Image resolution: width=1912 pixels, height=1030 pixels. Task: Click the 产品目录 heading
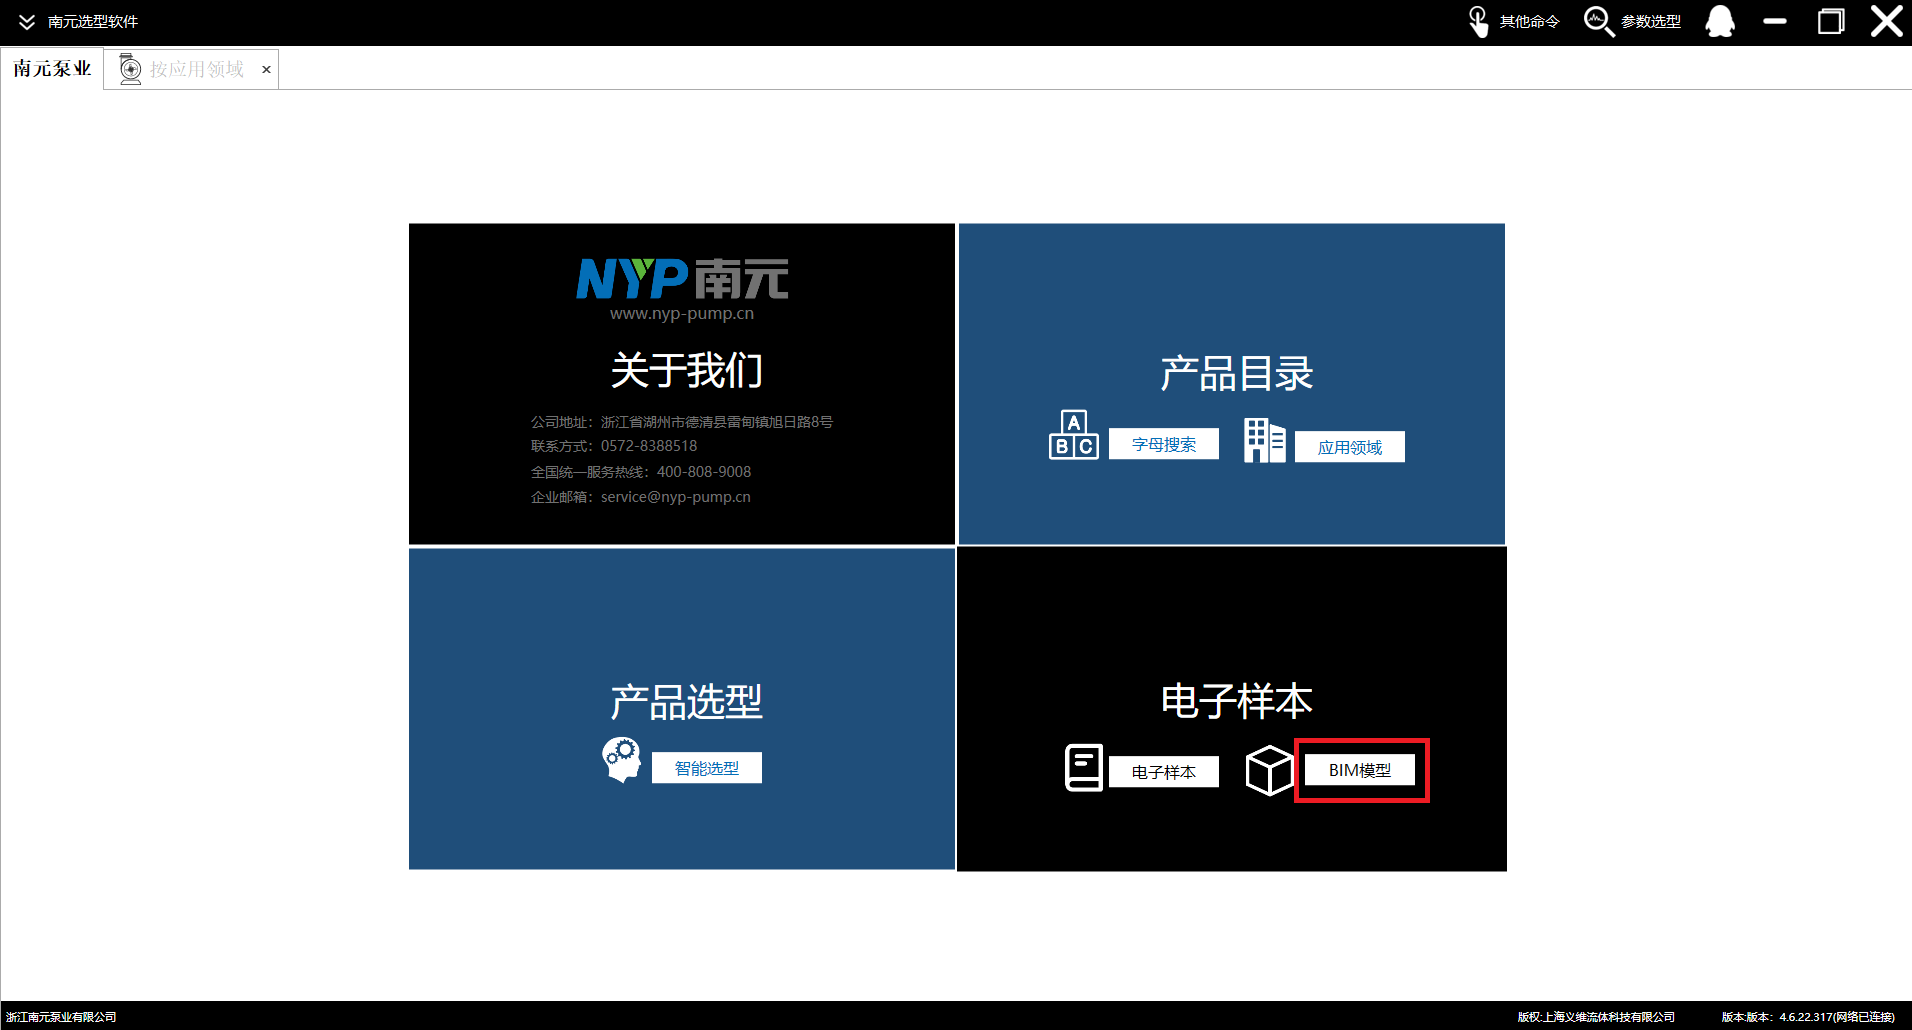(x=1236, y=373)
